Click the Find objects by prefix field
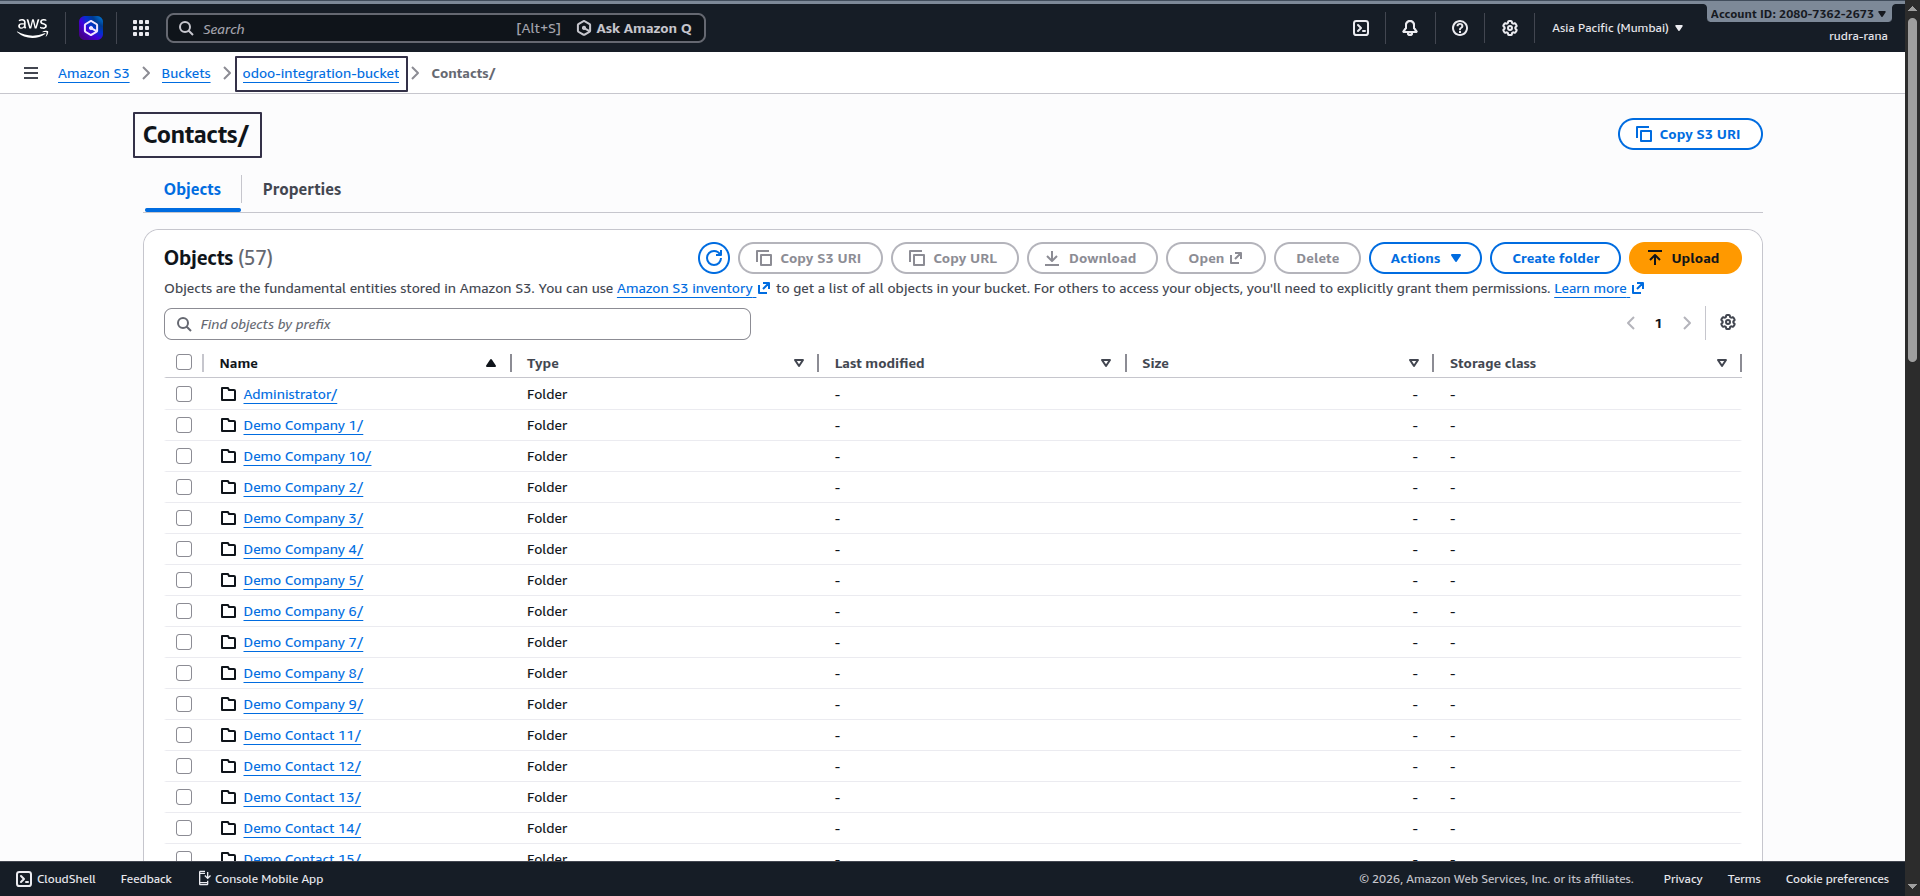This screenshot has width=1920, height=896. pyautogui.click(x=457, y=324)
